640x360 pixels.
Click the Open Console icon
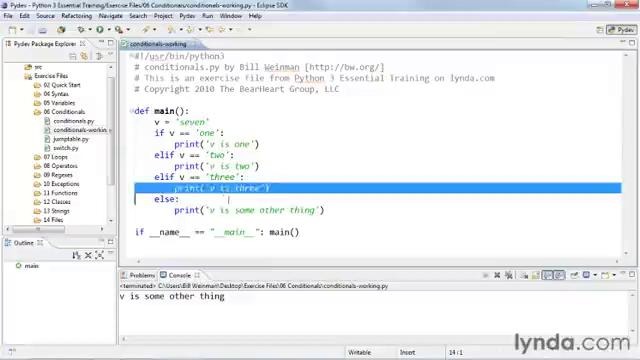(605, 275)
